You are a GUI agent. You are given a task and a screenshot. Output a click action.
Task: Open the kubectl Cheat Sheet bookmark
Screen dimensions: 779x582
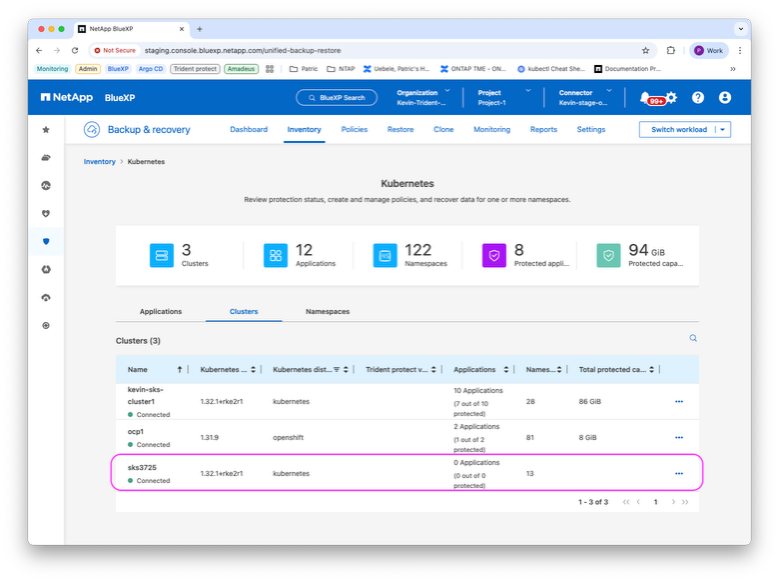pos(551,69)
